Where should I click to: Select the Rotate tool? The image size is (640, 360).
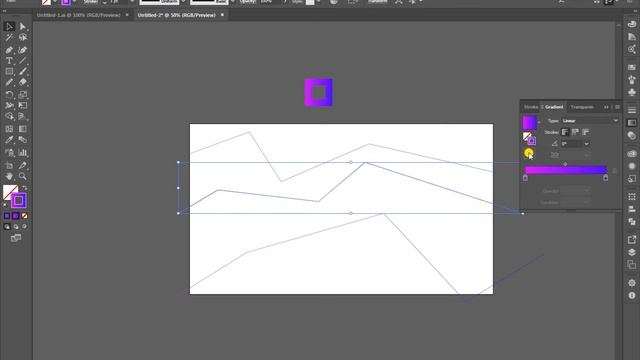9,94
